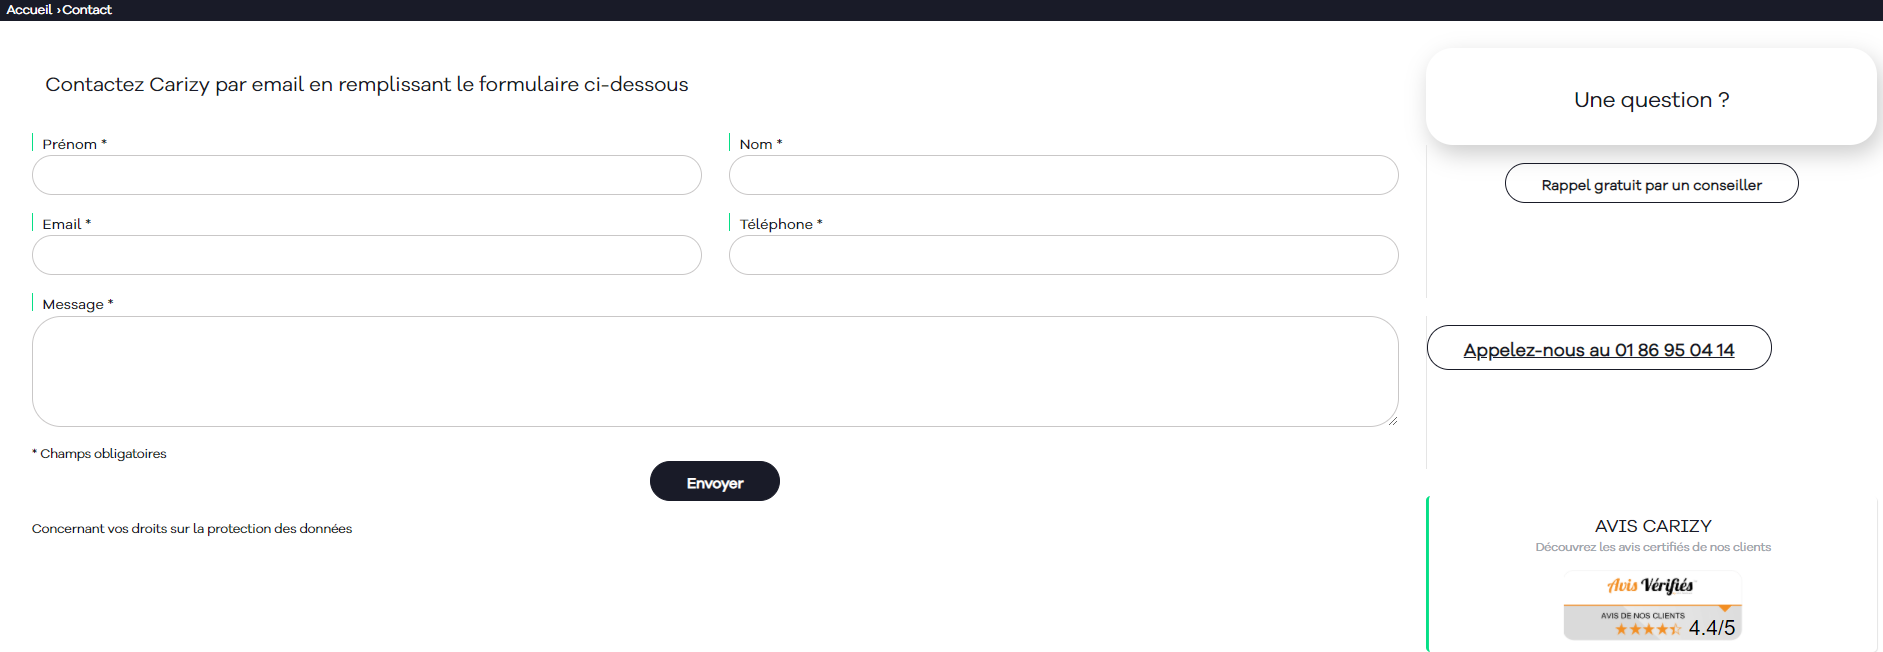Click into the Email input field
1883x652 pixels.
click(x=367, y=255)
